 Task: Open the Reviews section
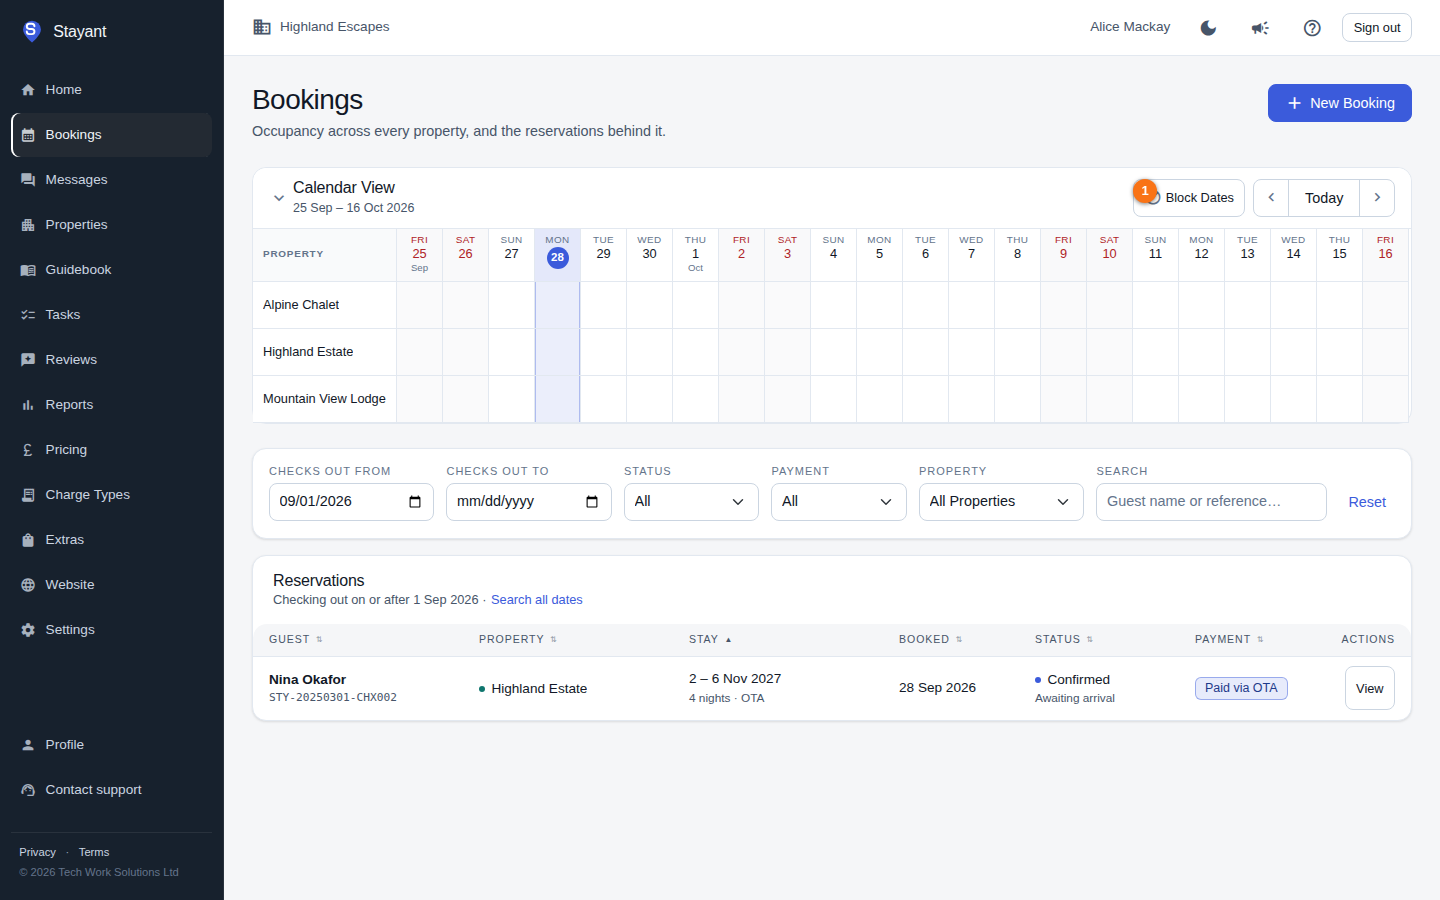[111, 360]
